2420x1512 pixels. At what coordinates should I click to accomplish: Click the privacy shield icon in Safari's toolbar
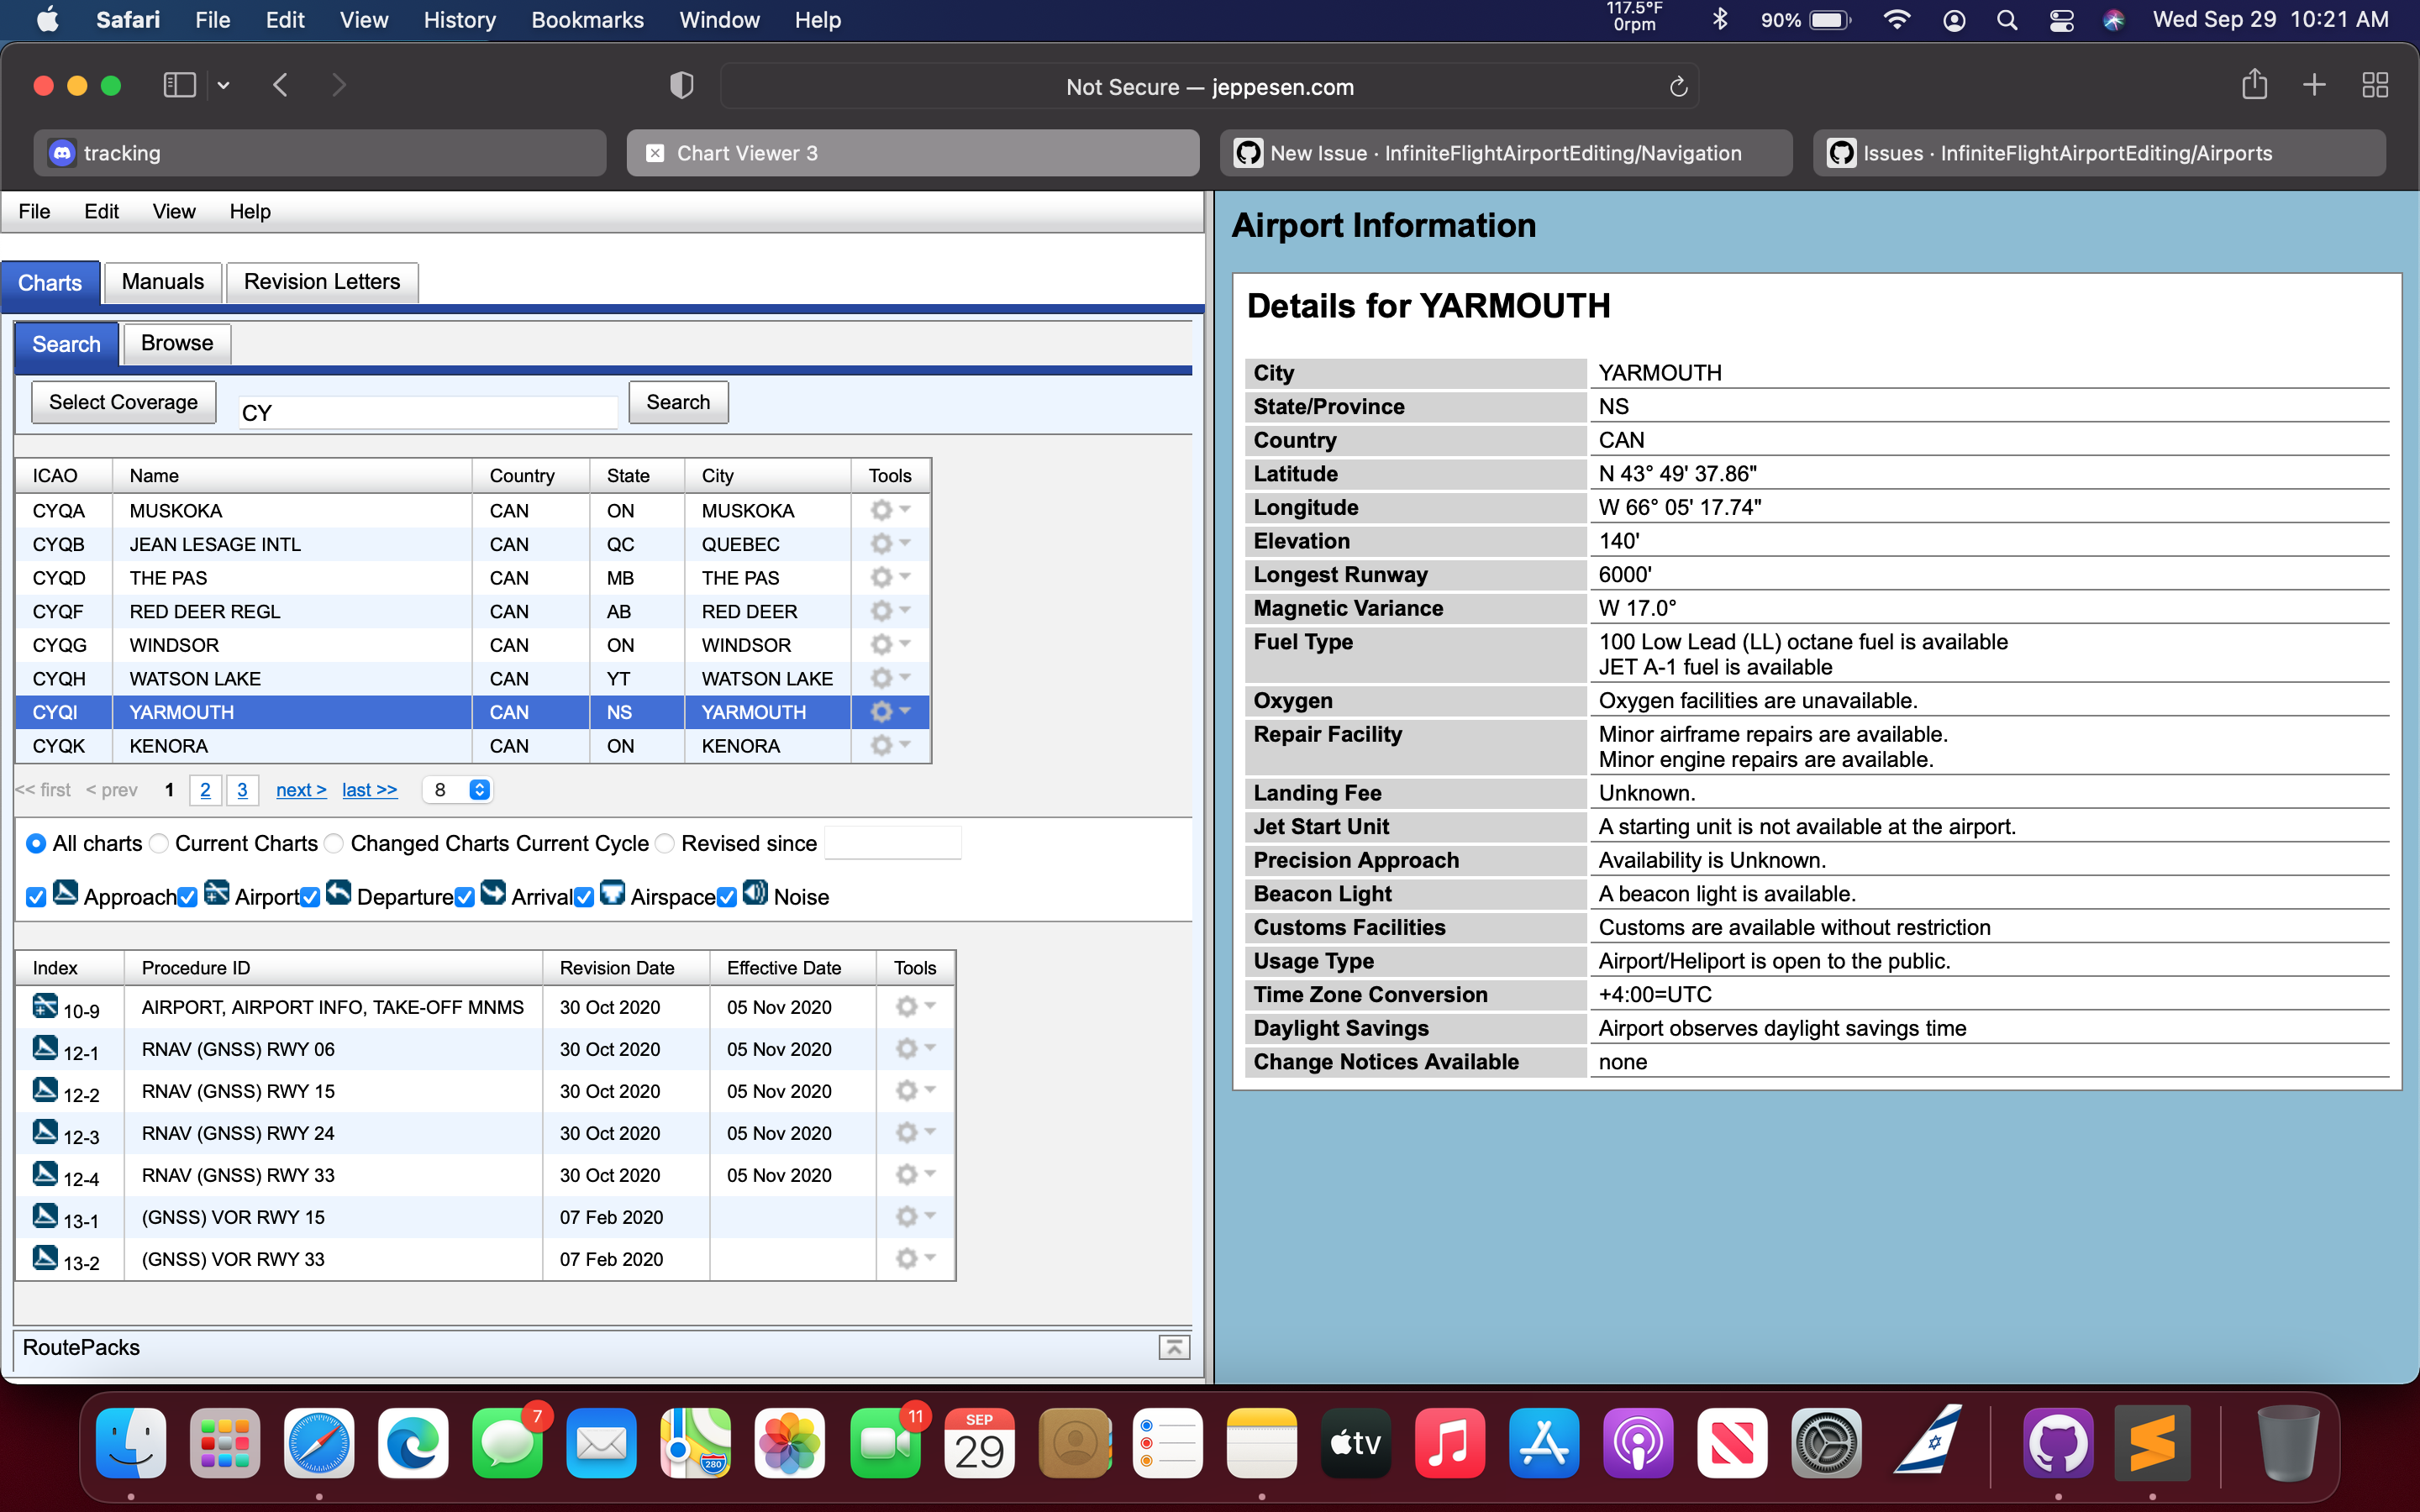(x=681, y=85)
